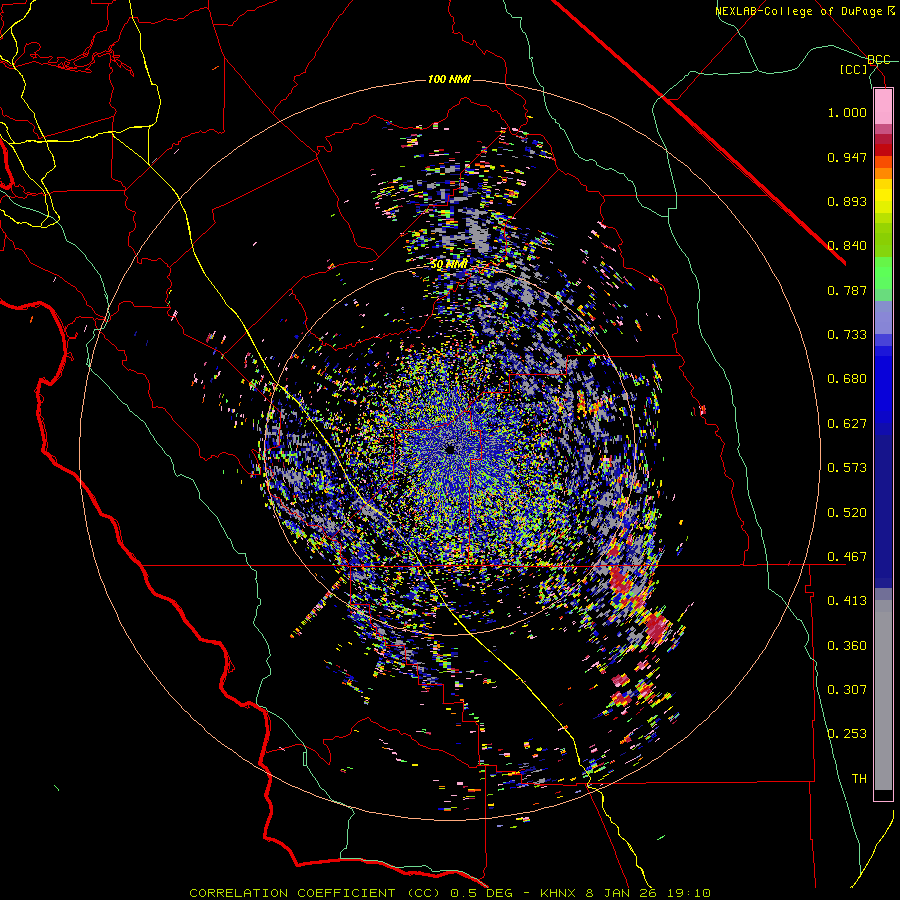Image resolution: width=900 pixels, height=900 pixels.
Task: Click the black radar site center dot
Action: (450, 449)
